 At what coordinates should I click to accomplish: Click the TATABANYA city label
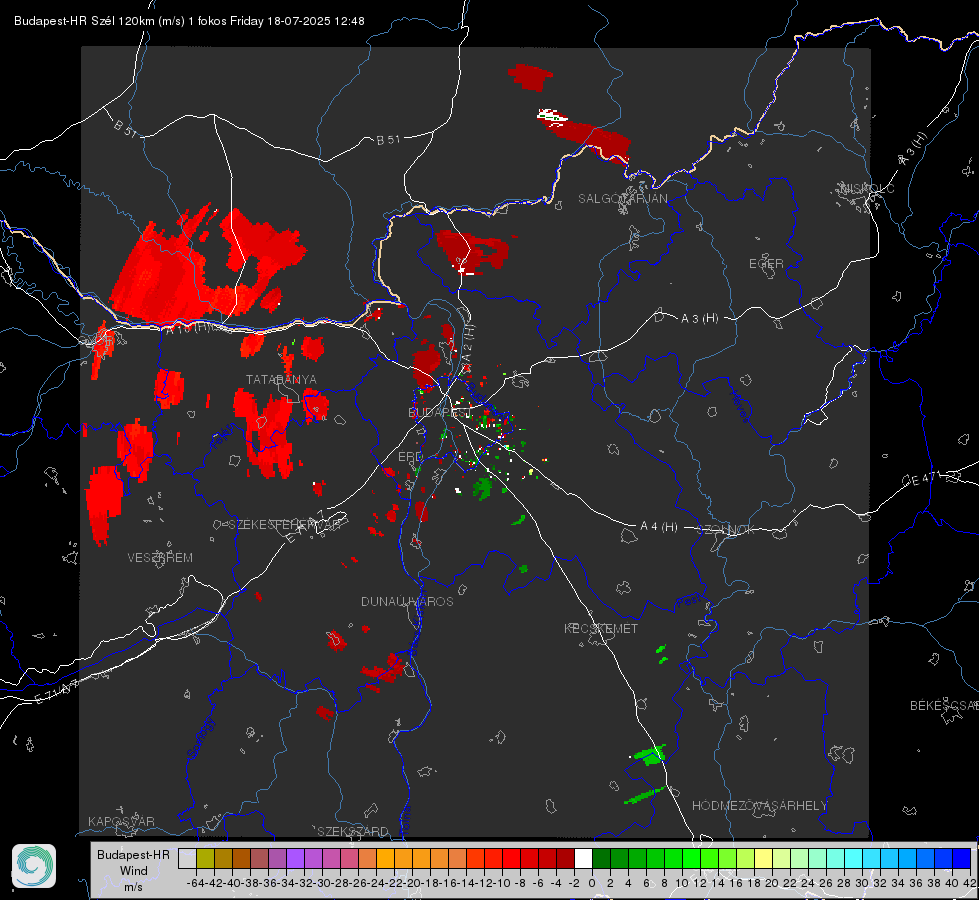[281, 380]
